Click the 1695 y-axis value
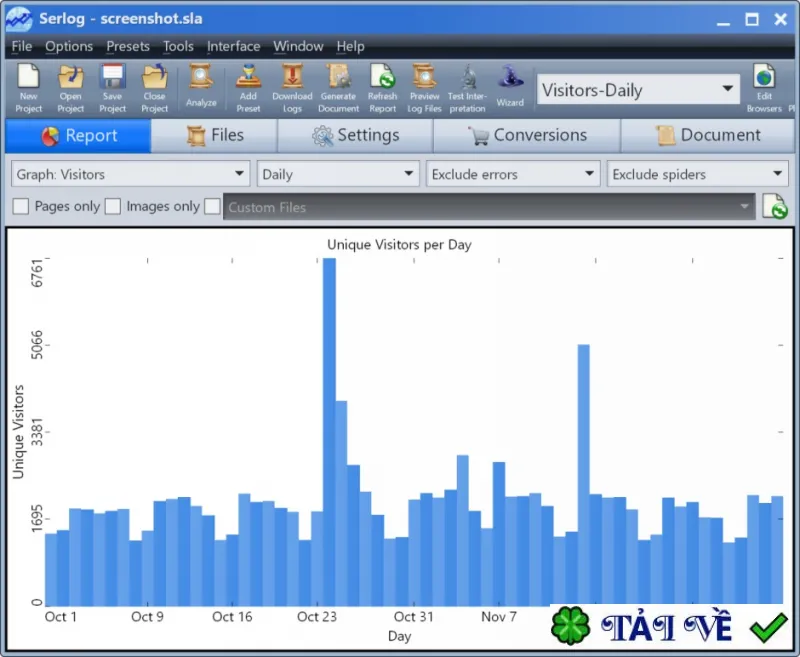Screen dimensions: 800x657 [x=37, y=518]
